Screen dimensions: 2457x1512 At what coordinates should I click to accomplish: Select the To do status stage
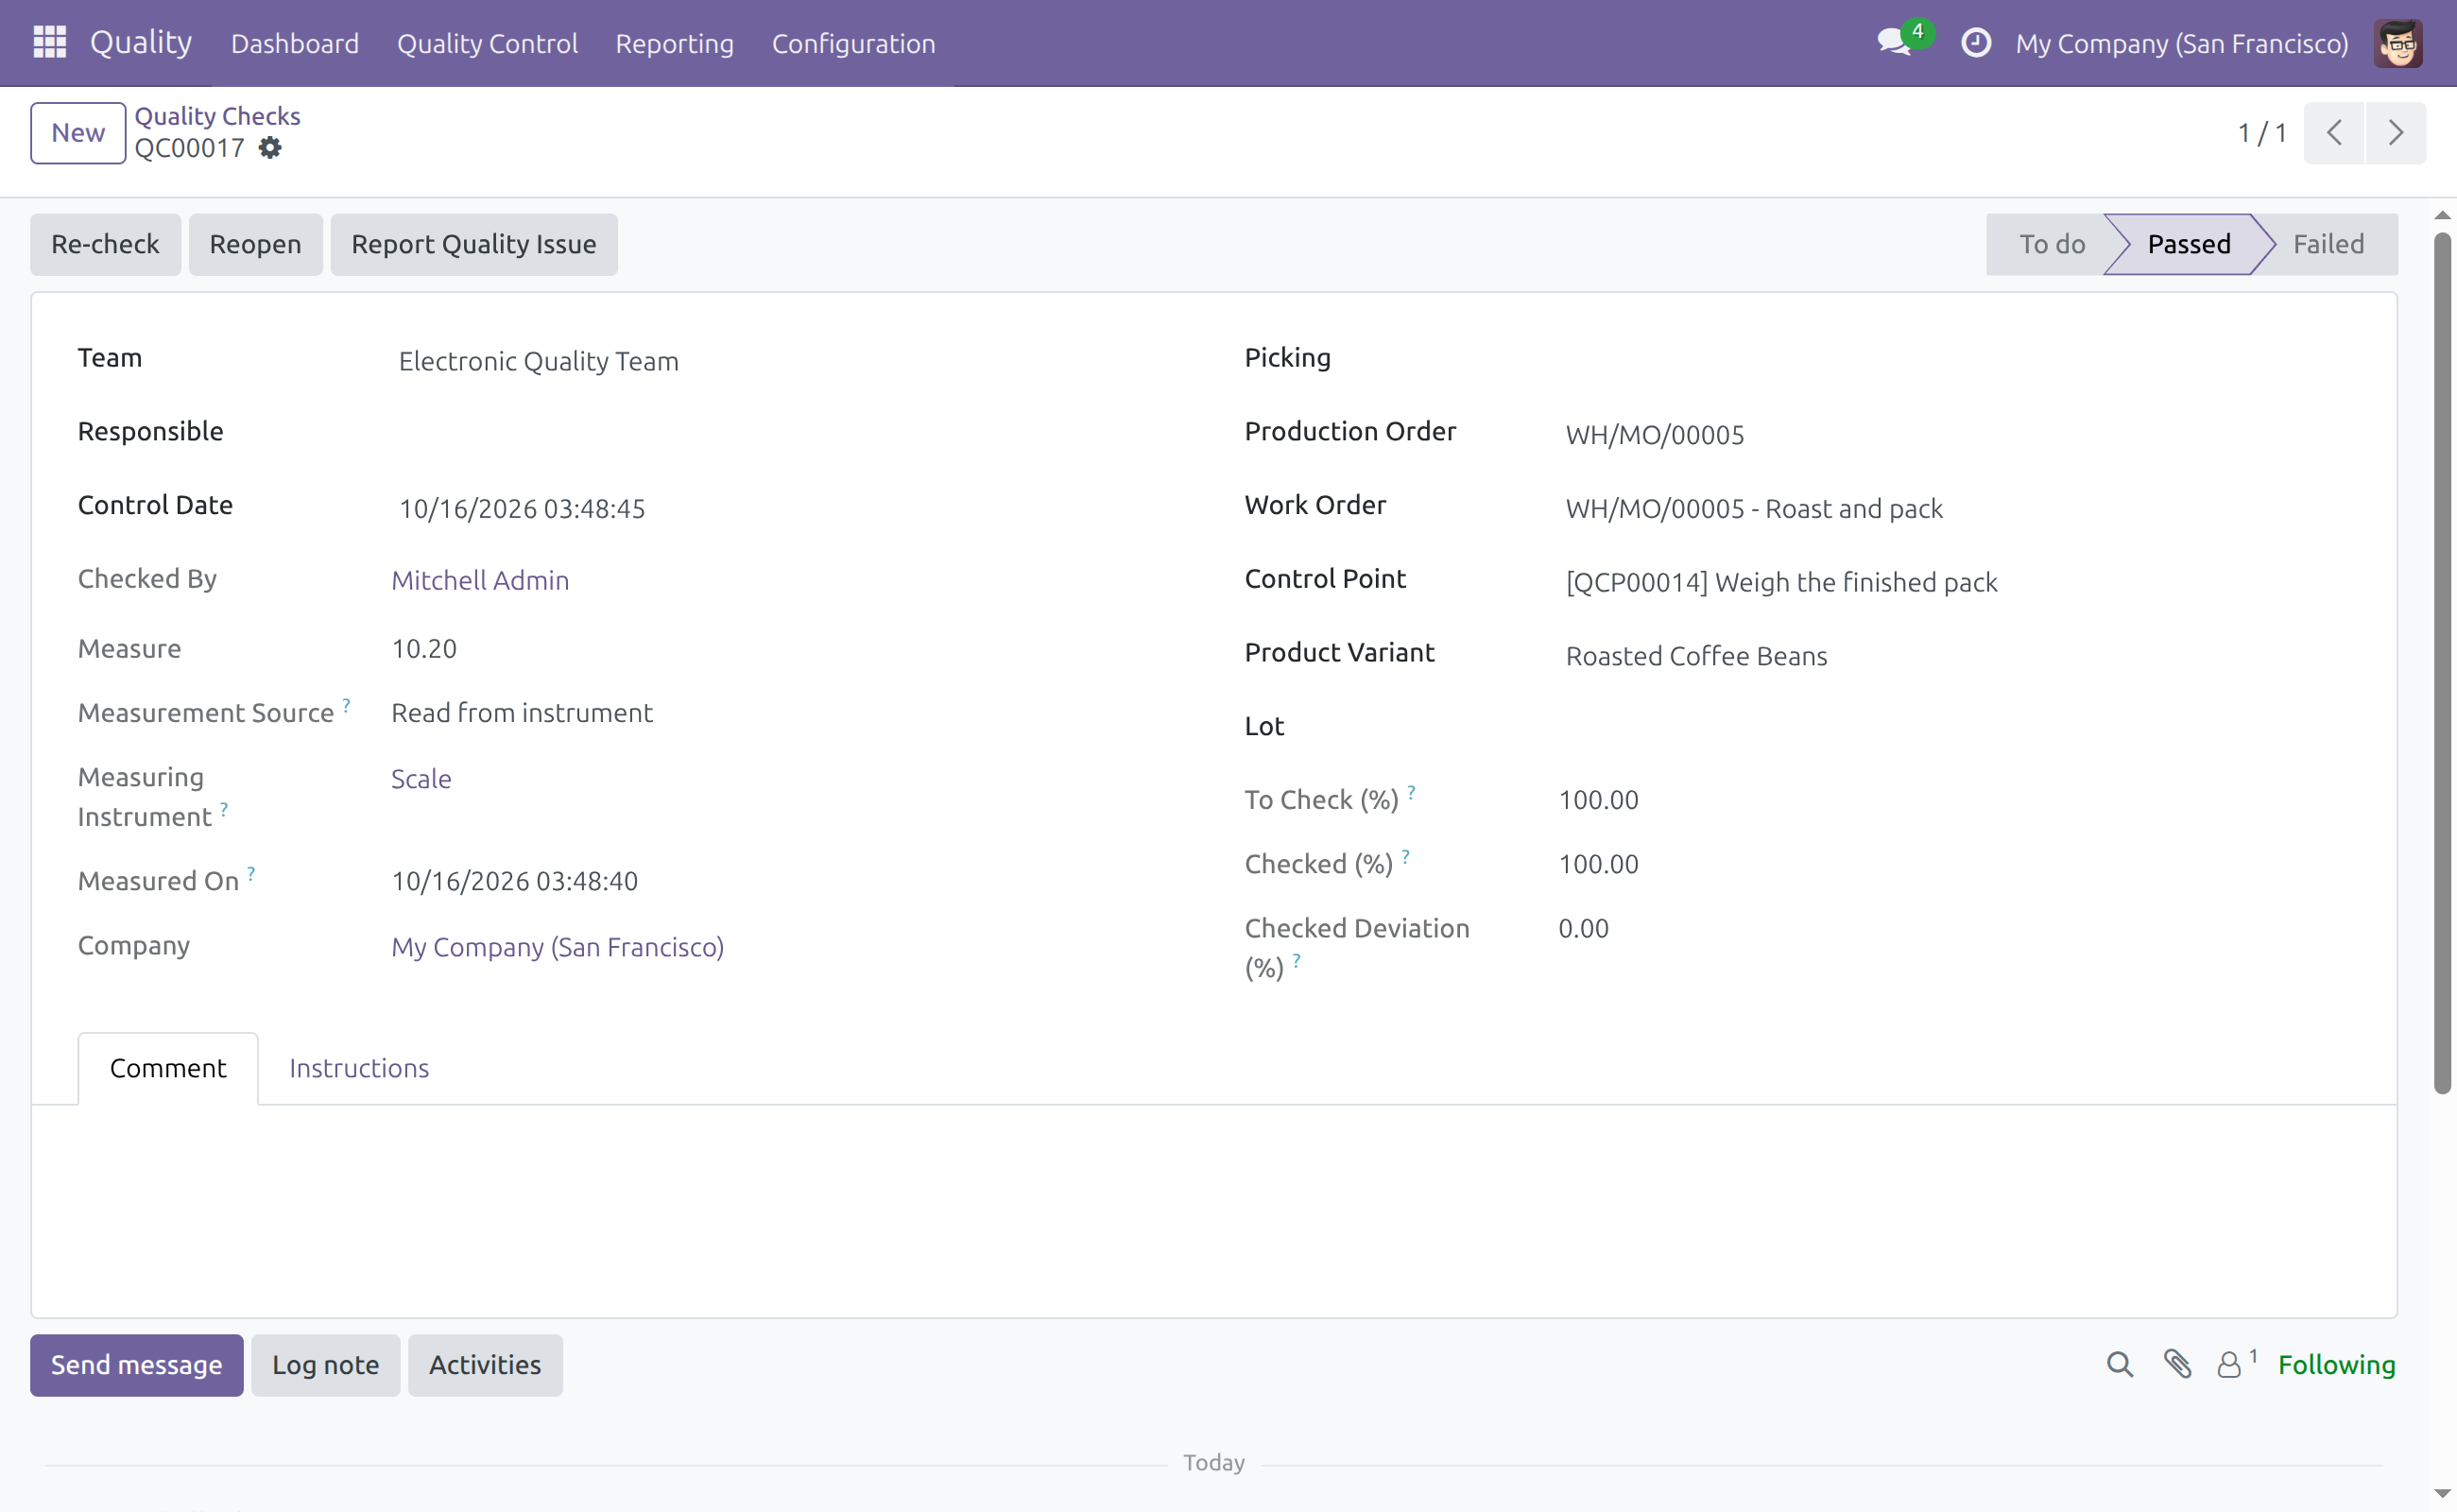click(2051, 244)
